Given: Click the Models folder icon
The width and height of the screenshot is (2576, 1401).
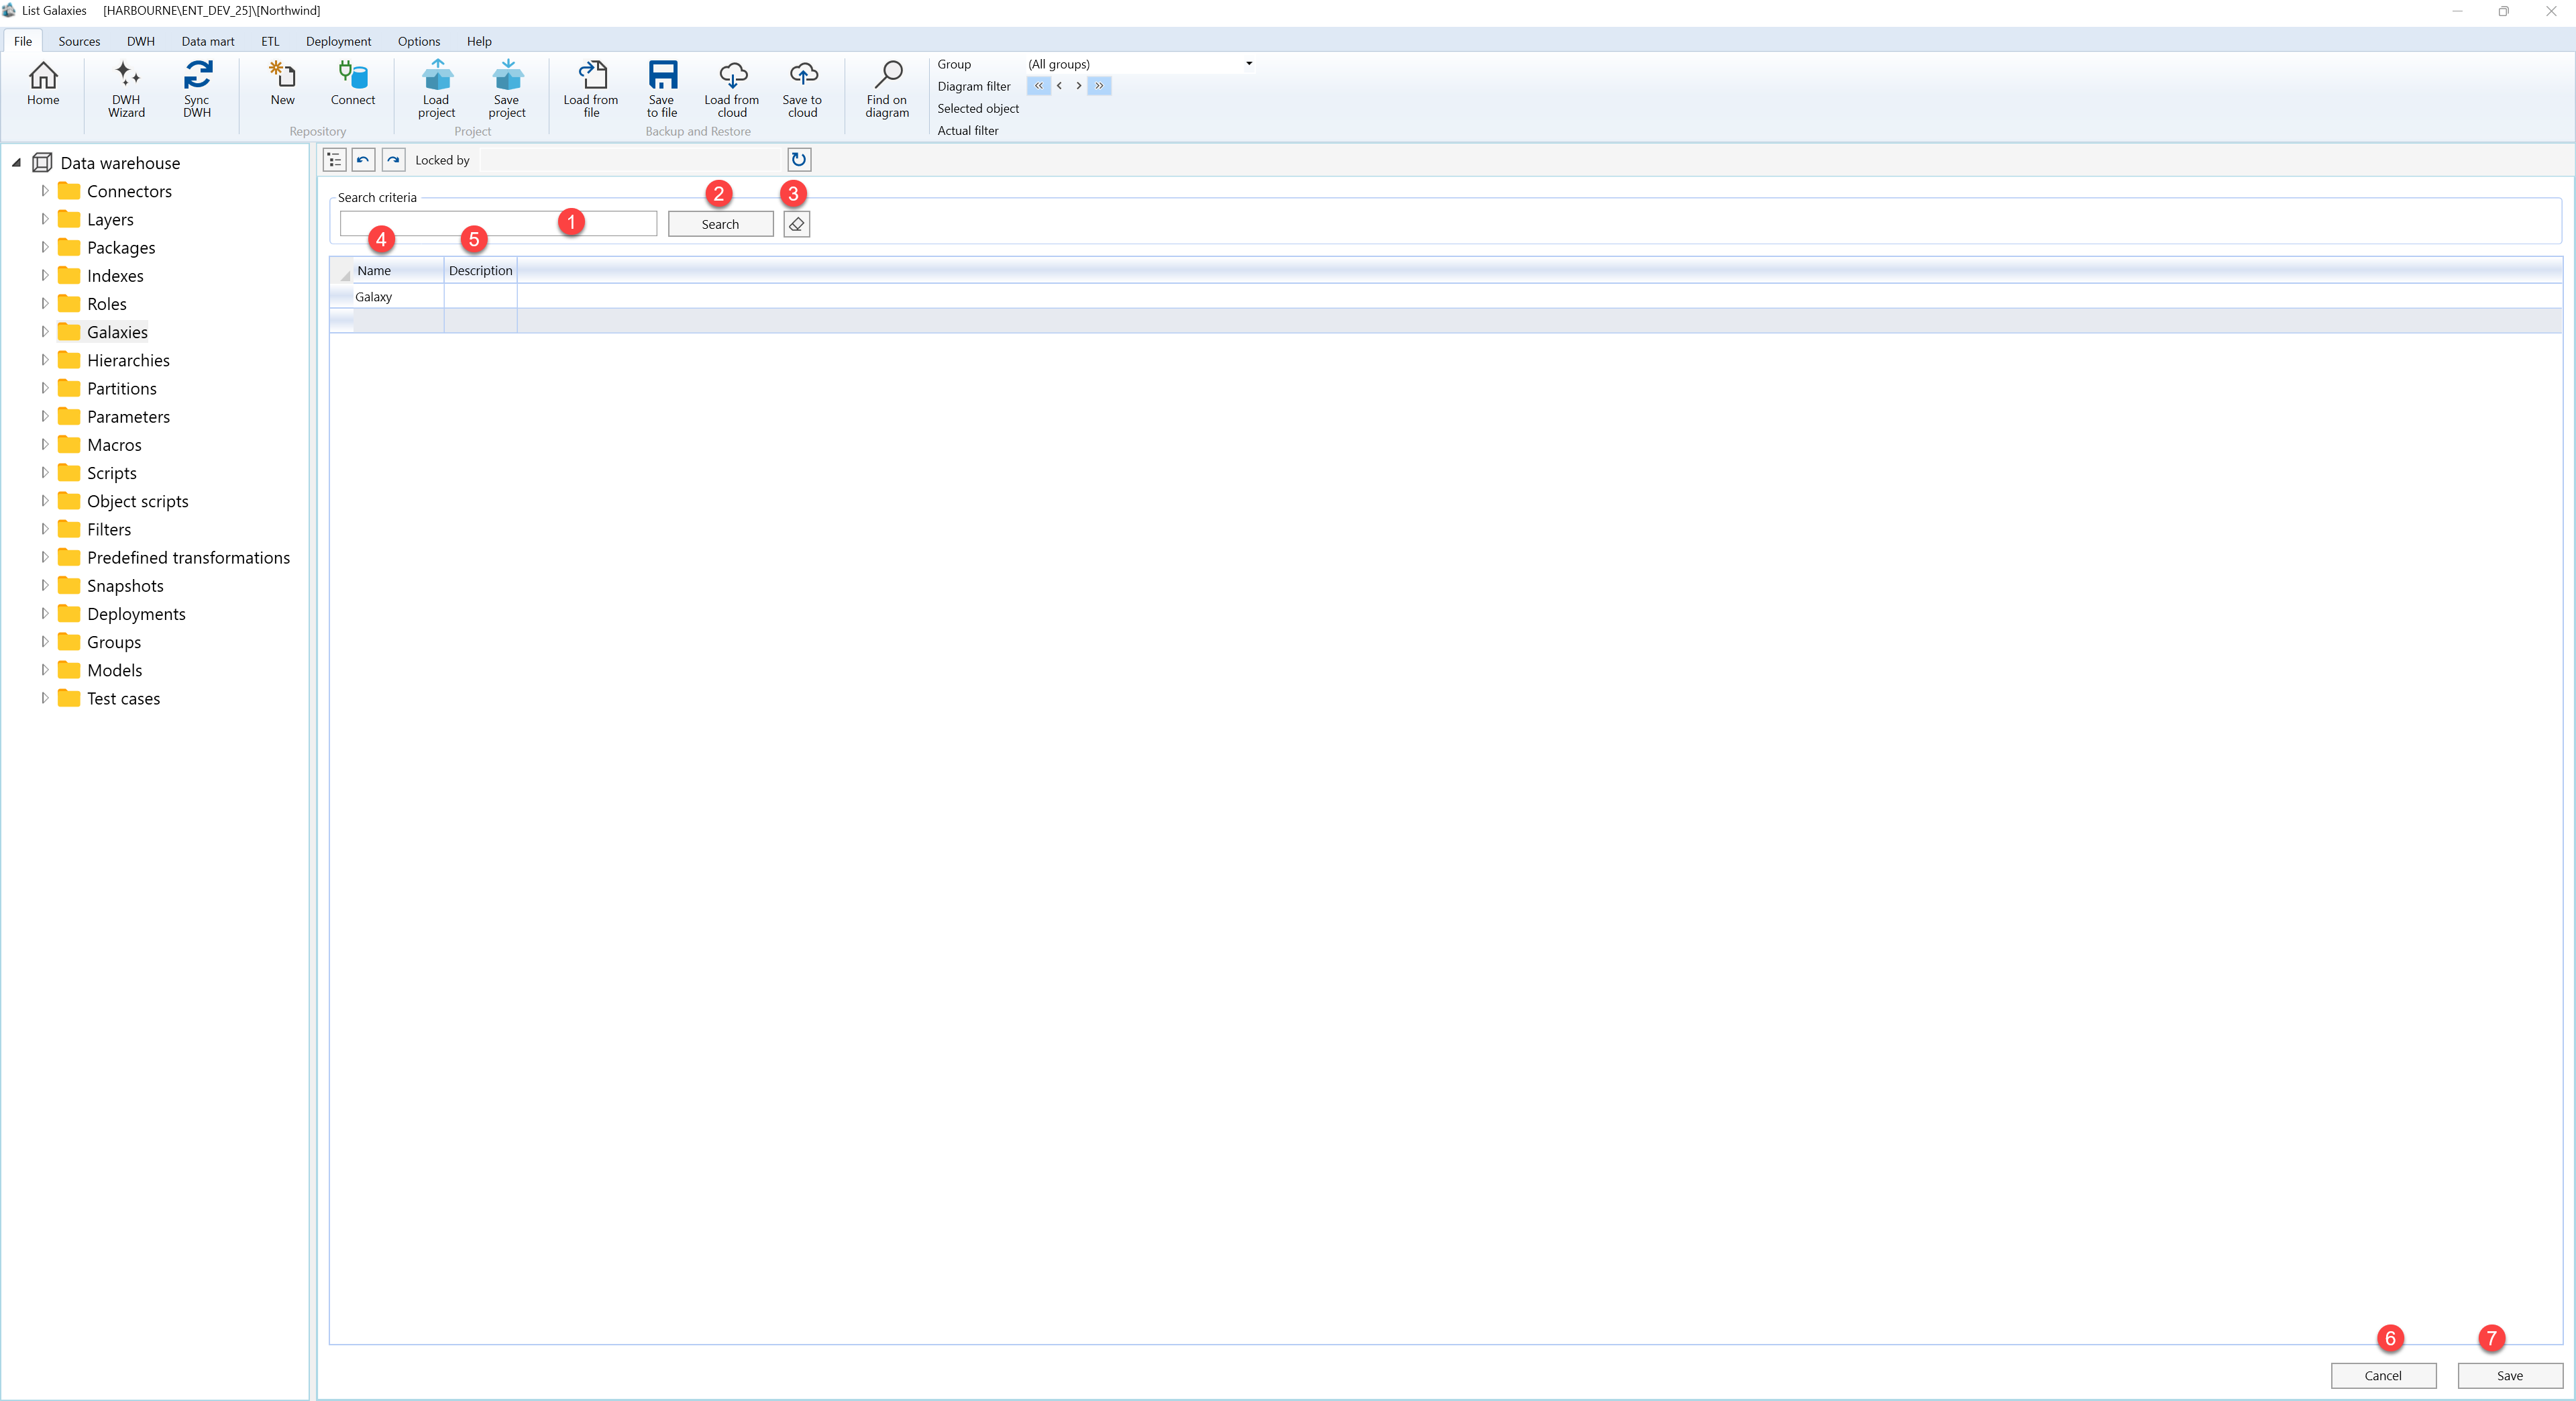Looking at the screenshot, I should click(x=69, y=669).
